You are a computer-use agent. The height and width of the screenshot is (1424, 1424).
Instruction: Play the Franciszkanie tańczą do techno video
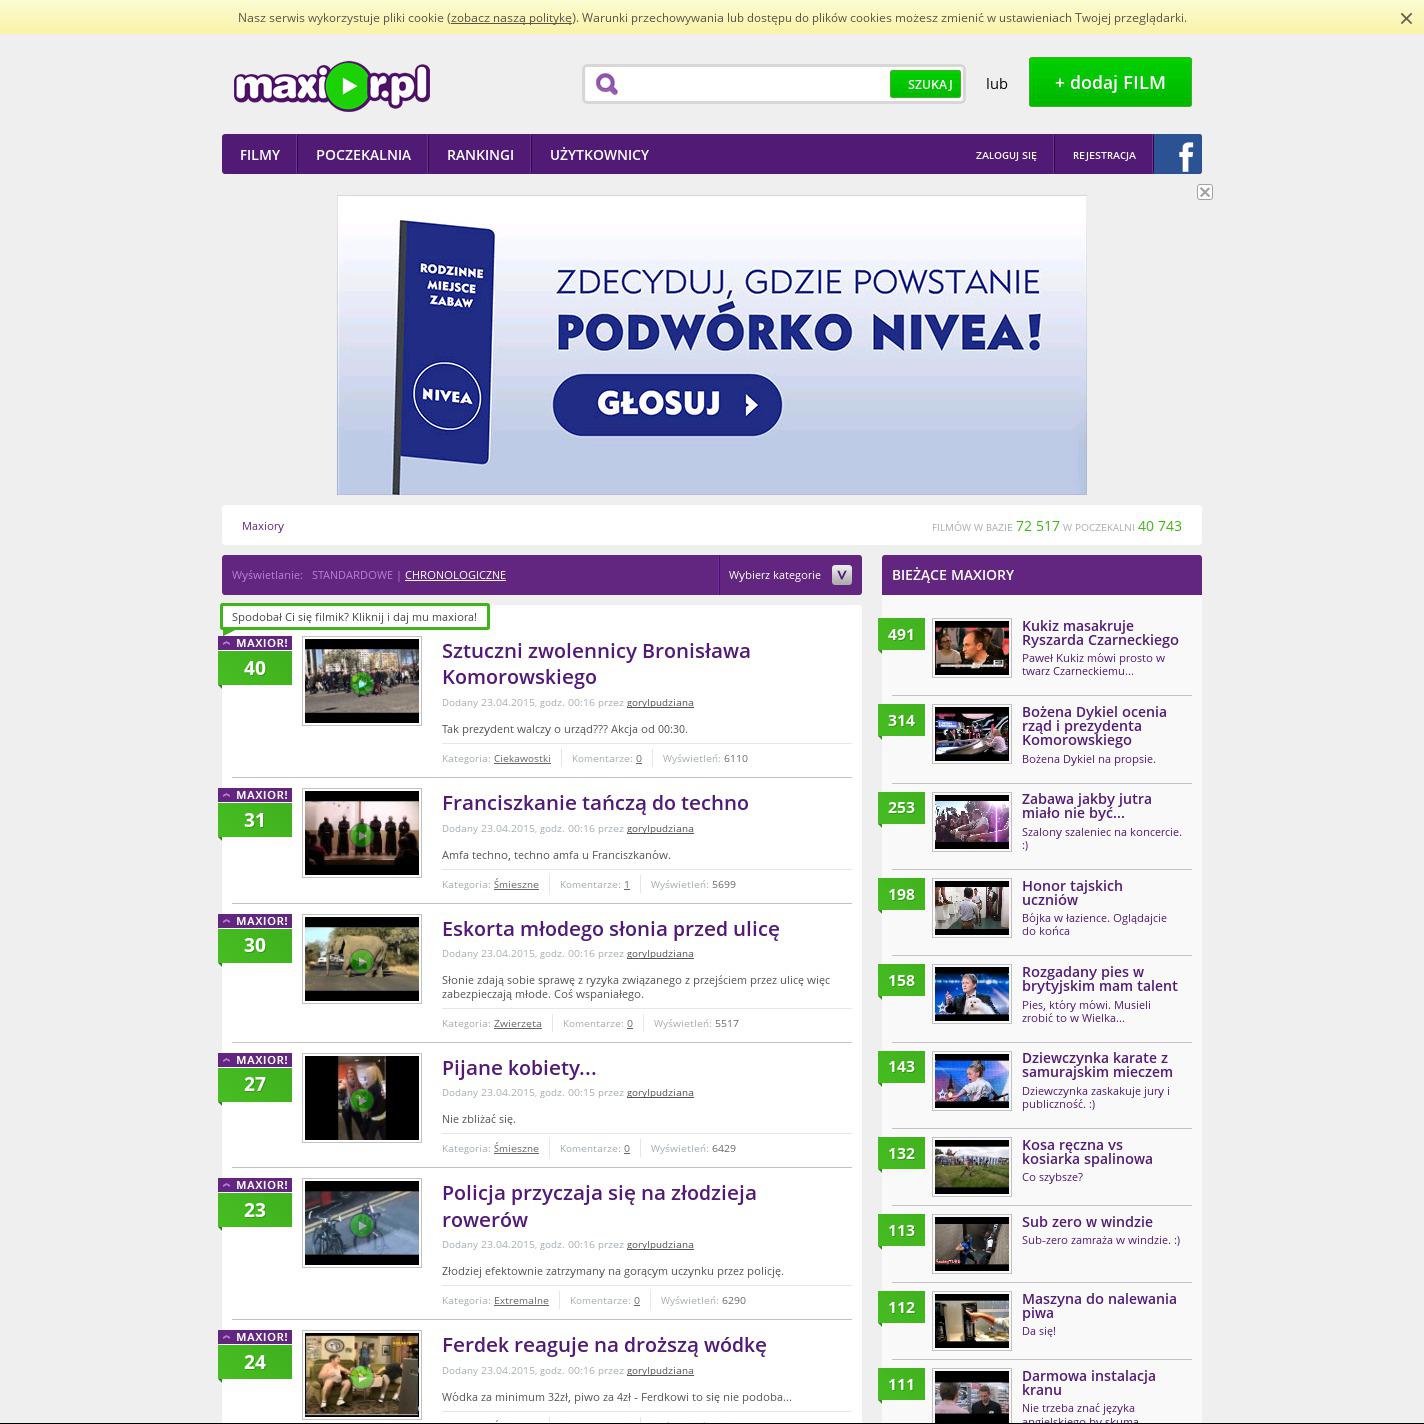tap(362, 834)
